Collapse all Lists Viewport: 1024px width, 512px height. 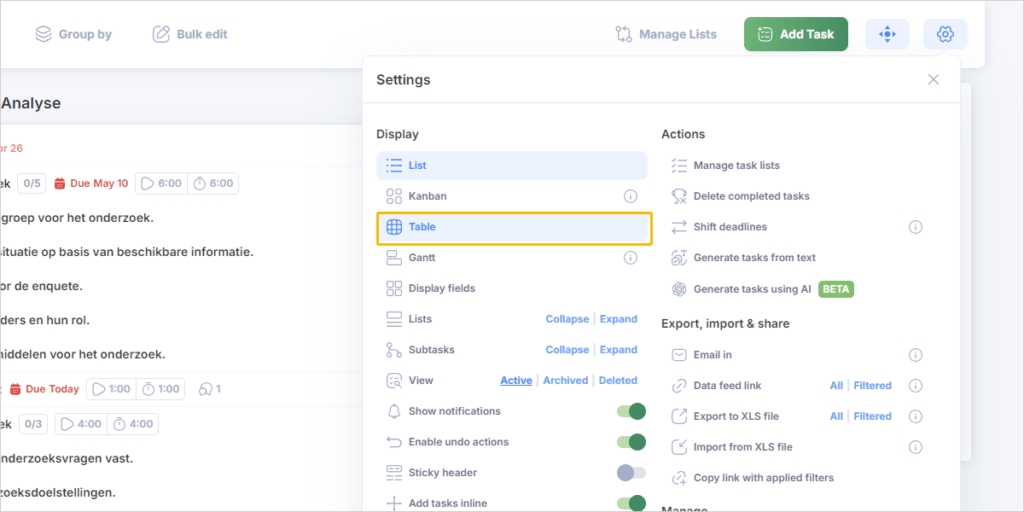click(567, 319)
